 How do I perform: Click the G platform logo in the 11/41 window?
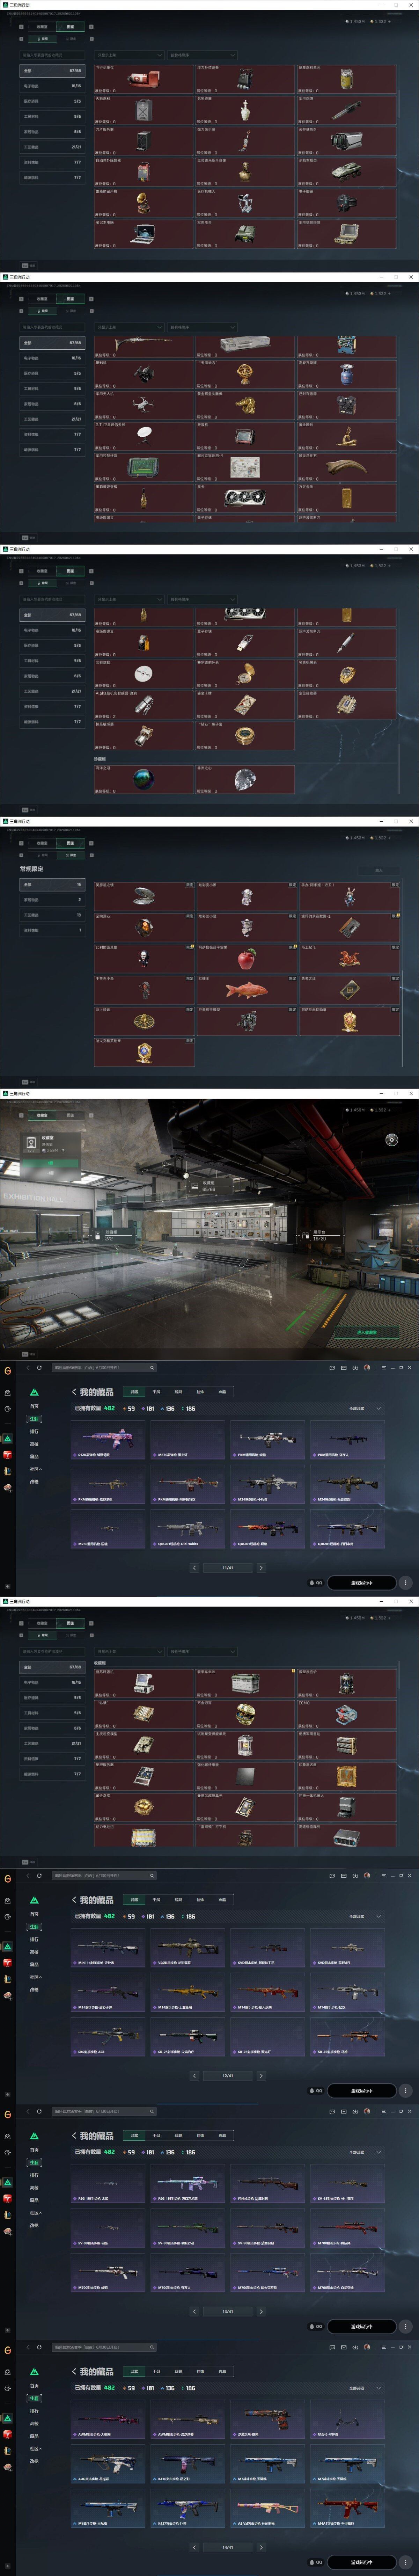pos(8,1371)
